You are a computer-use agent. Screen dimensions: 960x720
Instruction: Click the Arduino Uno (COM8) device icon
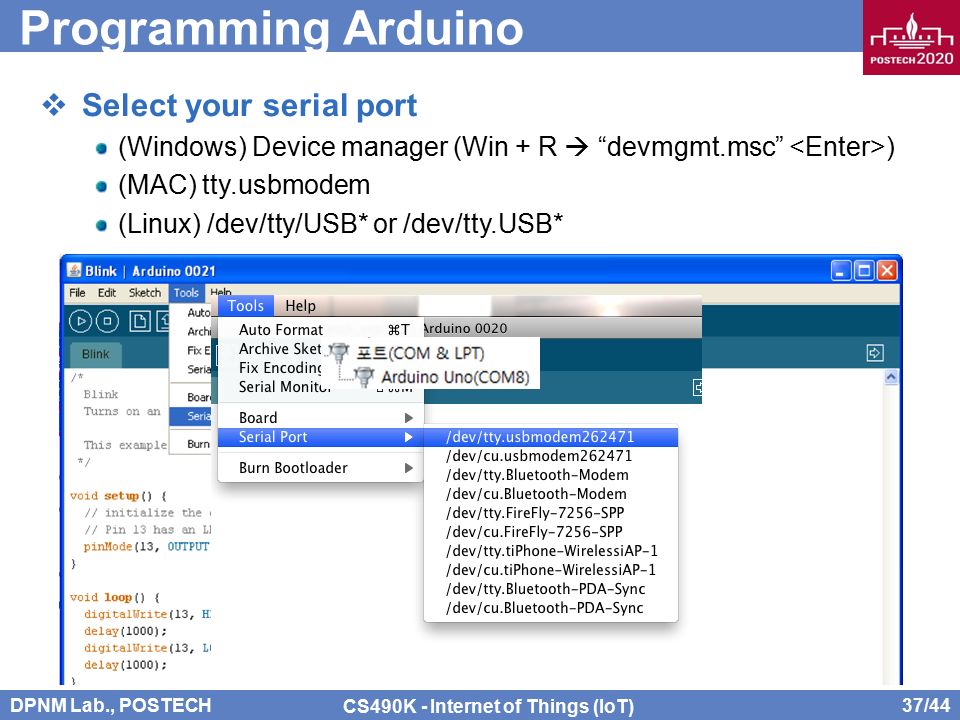(x=364, y=377)
